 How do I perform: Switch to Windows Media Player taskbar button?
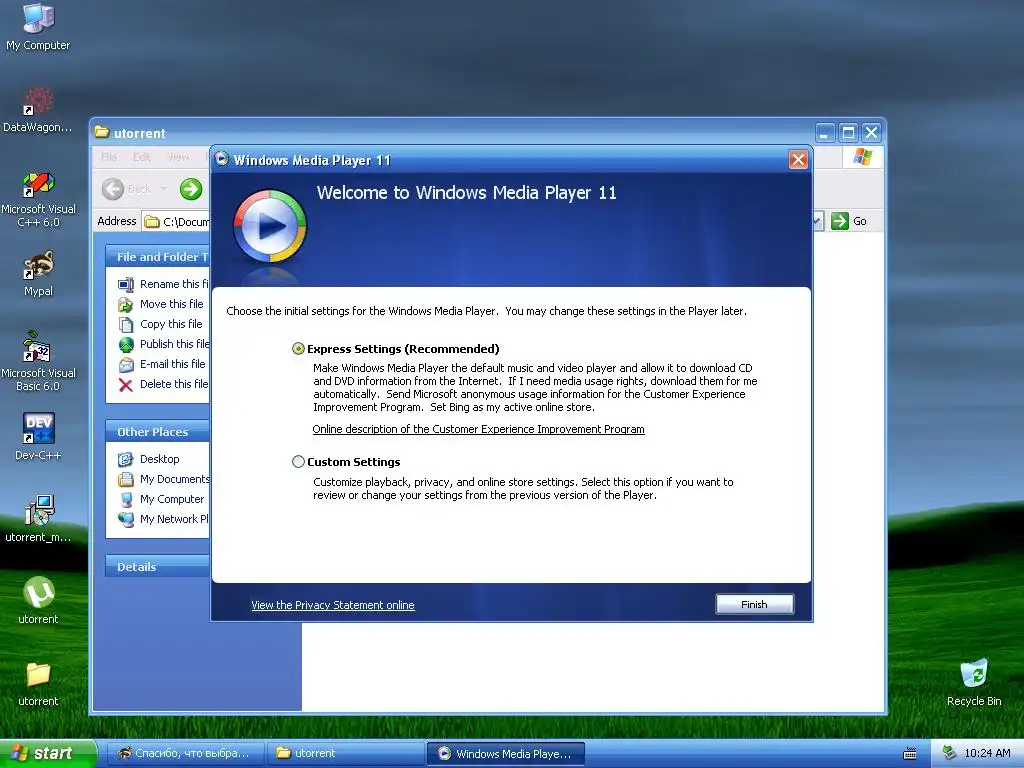pyautogui.click(x=505, y=753)
